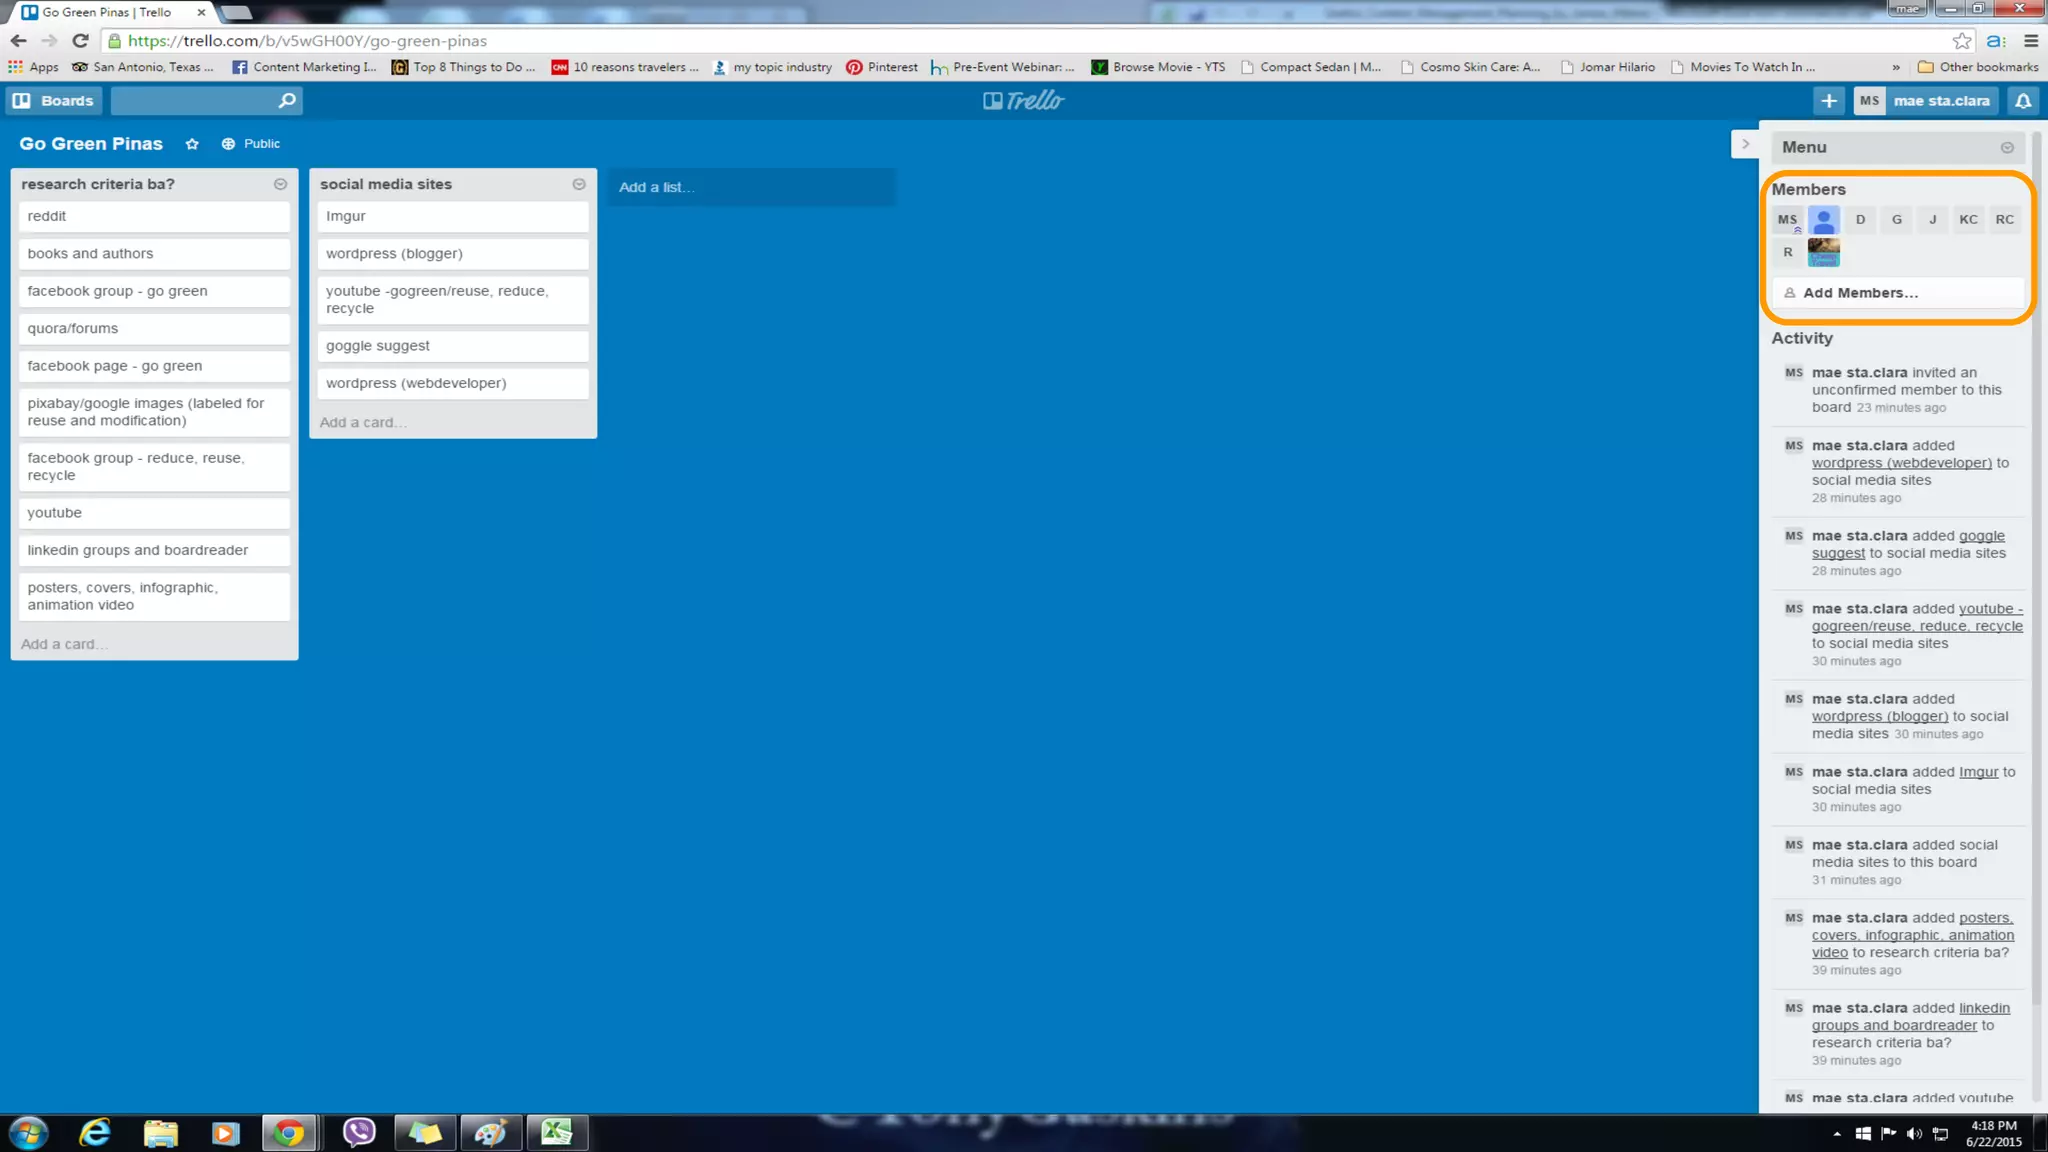Click Add a list field

coord(751,187)
